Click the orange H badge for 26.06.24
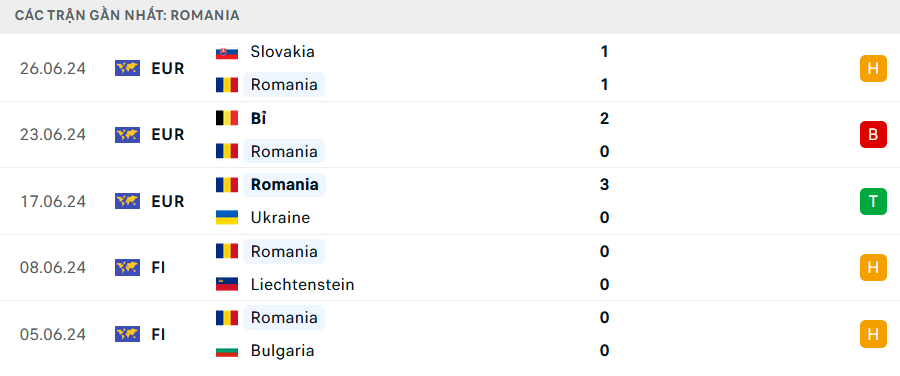Image resolution: width=900 pixels, height=376 pixels. 873,68
